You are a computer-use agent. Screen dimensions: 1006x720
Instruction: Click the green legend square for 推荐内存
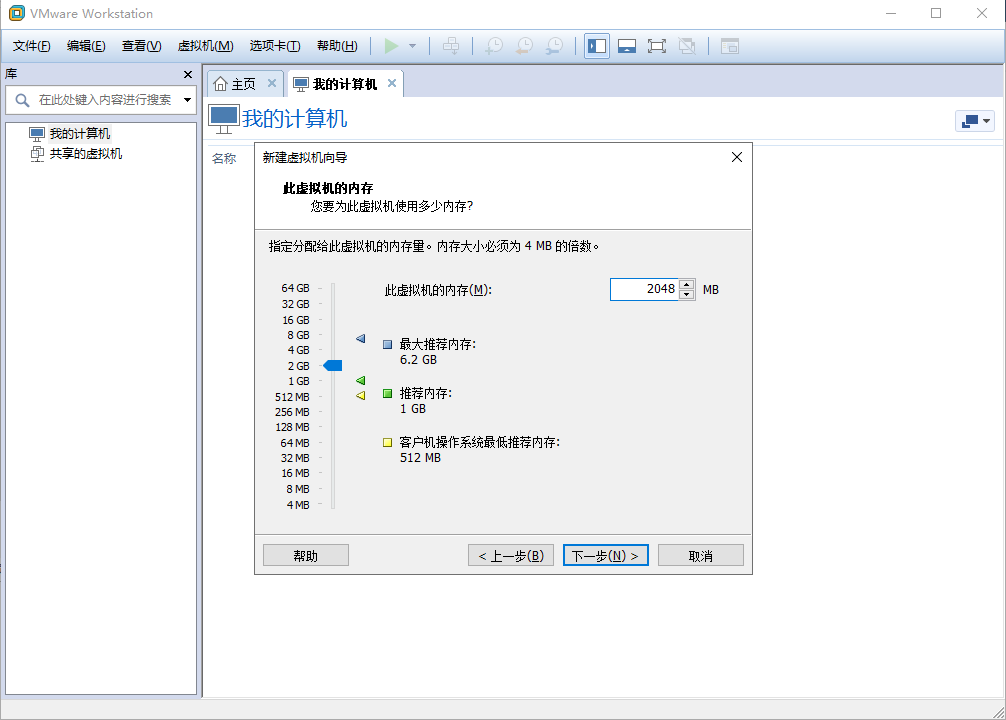click(388, 393)
